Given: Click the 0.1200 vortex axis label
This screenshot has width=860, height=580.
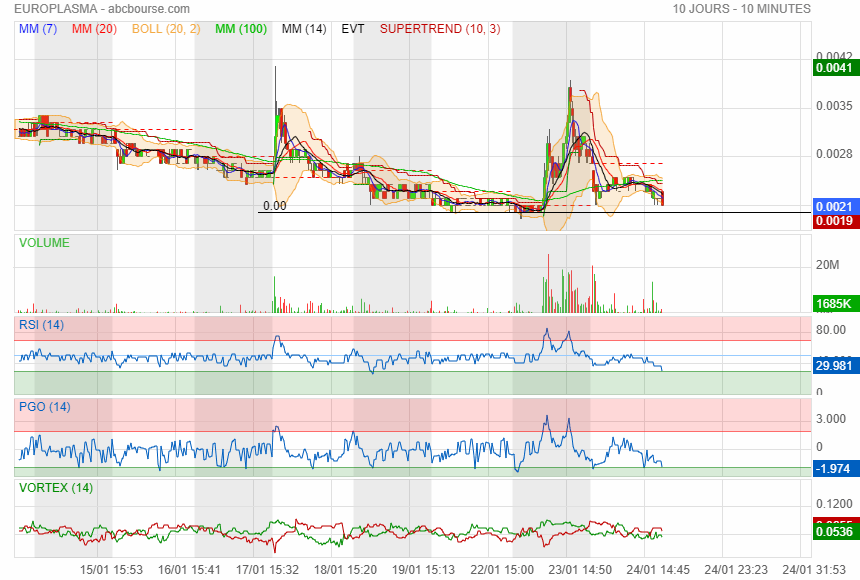Looking at the screenshot, I should pos(834,504).
